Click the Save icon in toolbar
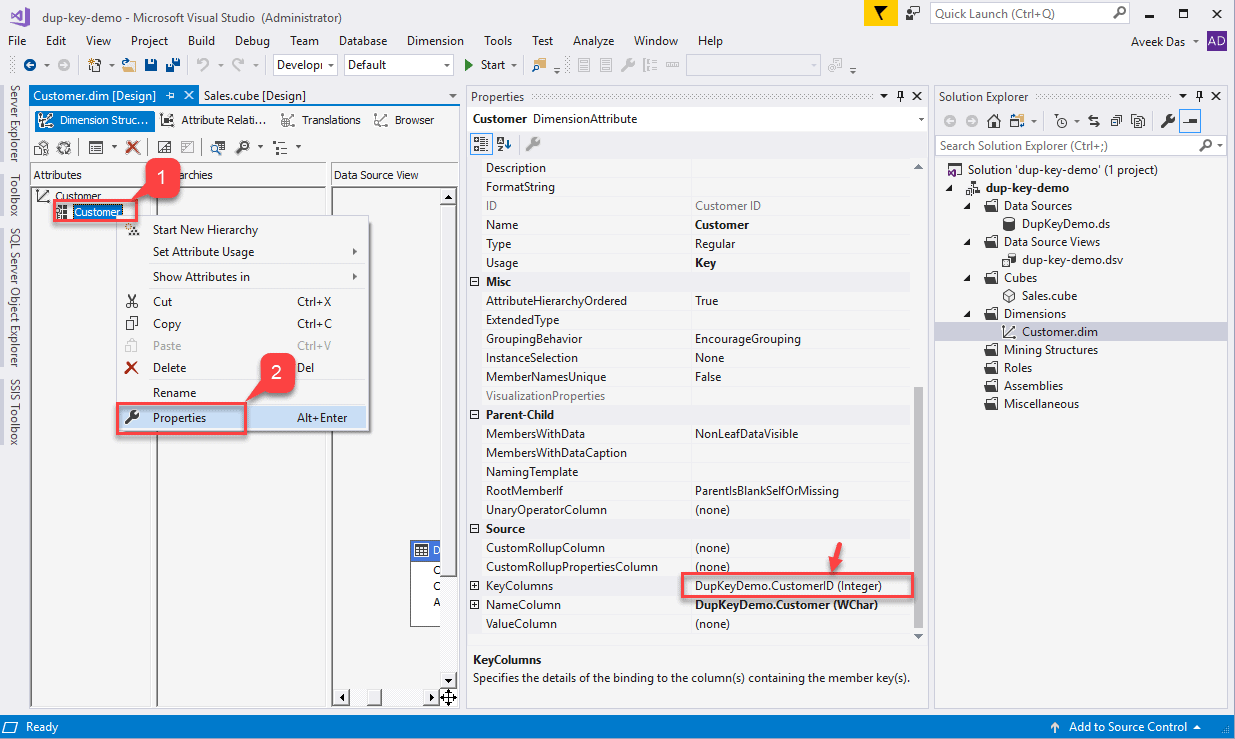1235x739 pixels. tap(151, 65)
